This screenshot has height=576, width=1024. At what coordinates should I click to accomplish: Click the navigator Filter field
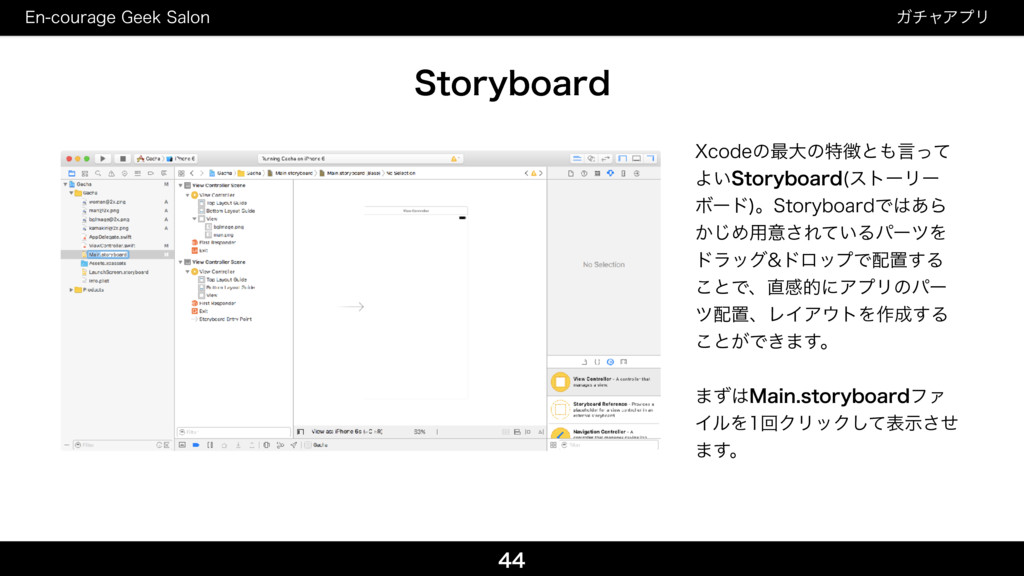(112, 445)
